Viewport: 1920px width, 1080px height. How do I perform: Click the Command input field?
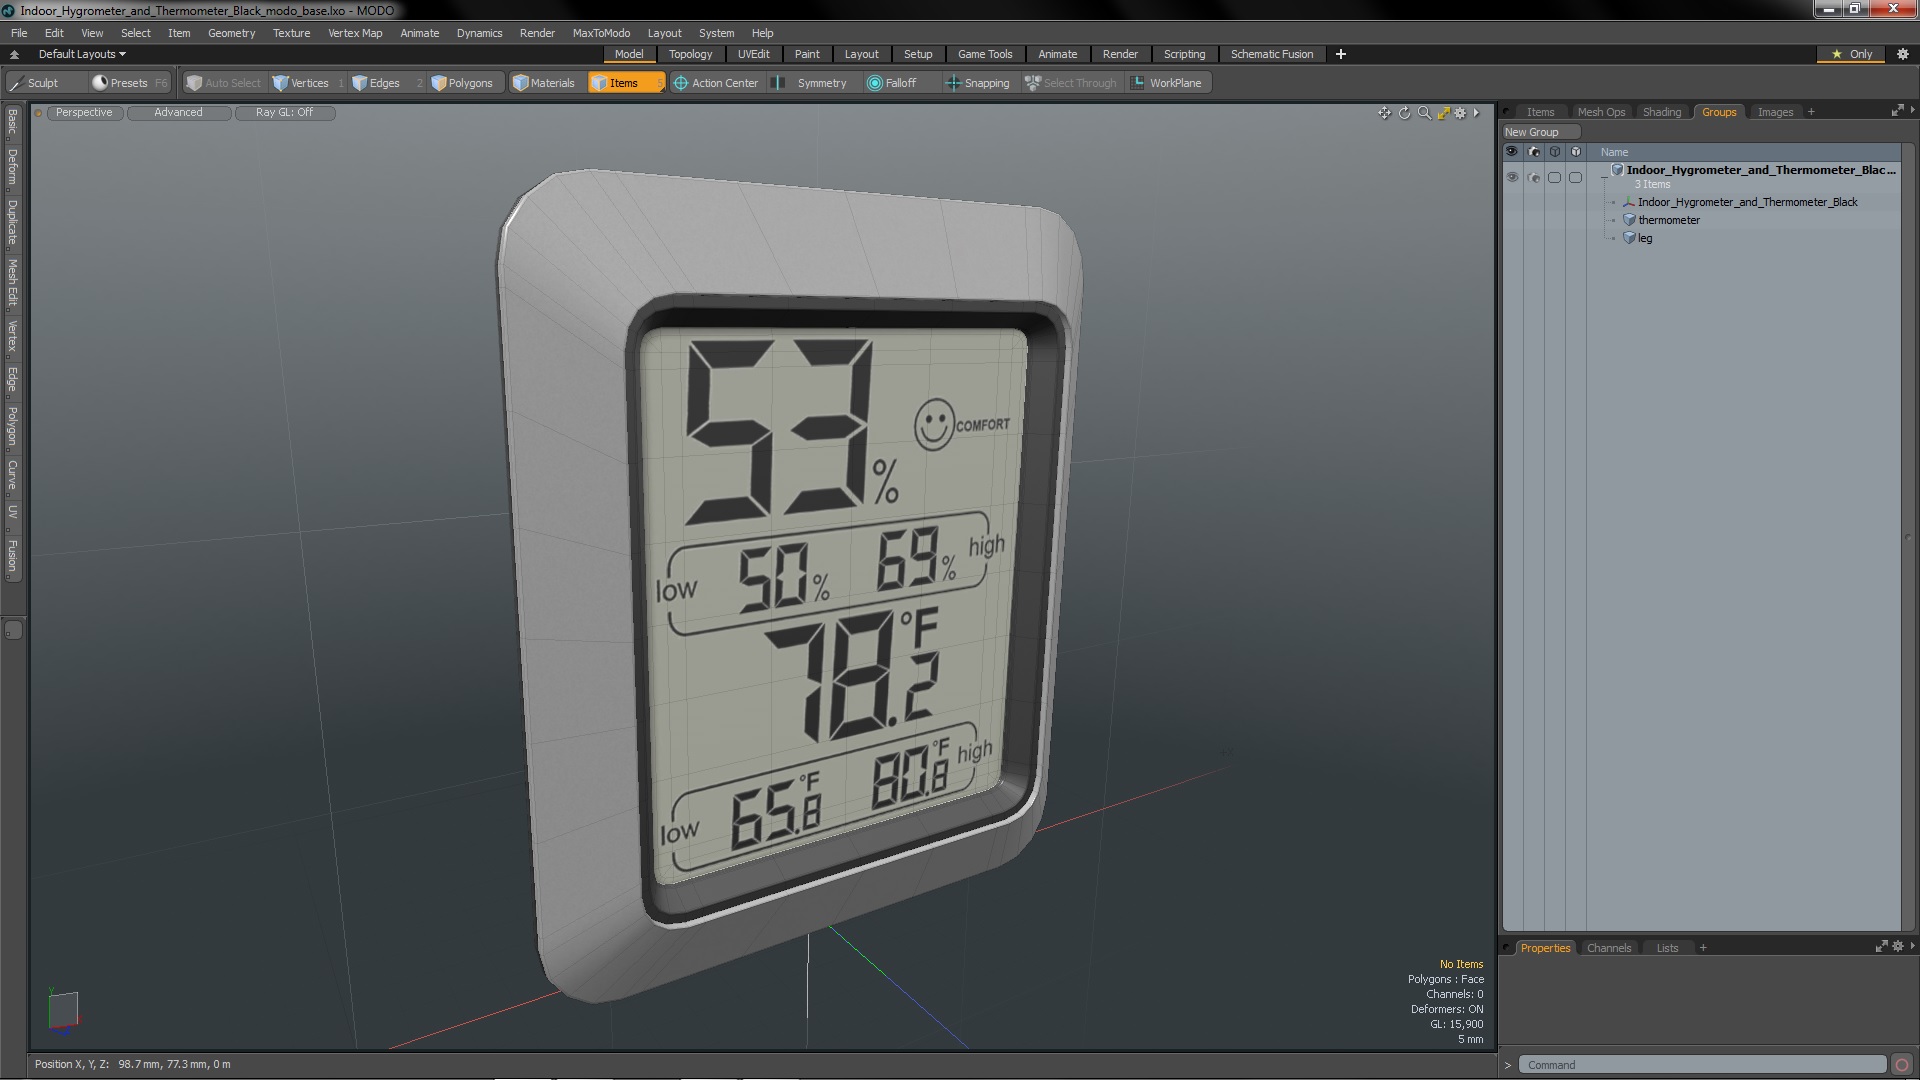coord(1700,1065)
